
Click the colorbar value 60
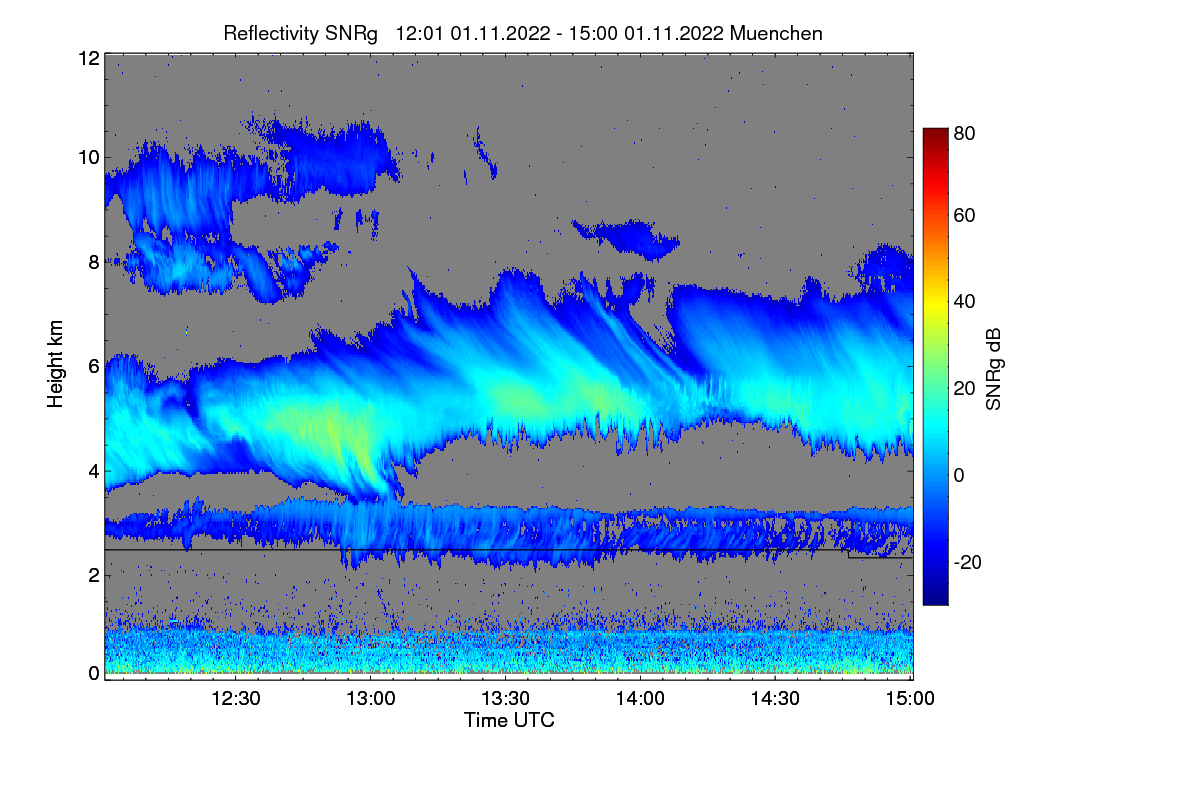965,216
